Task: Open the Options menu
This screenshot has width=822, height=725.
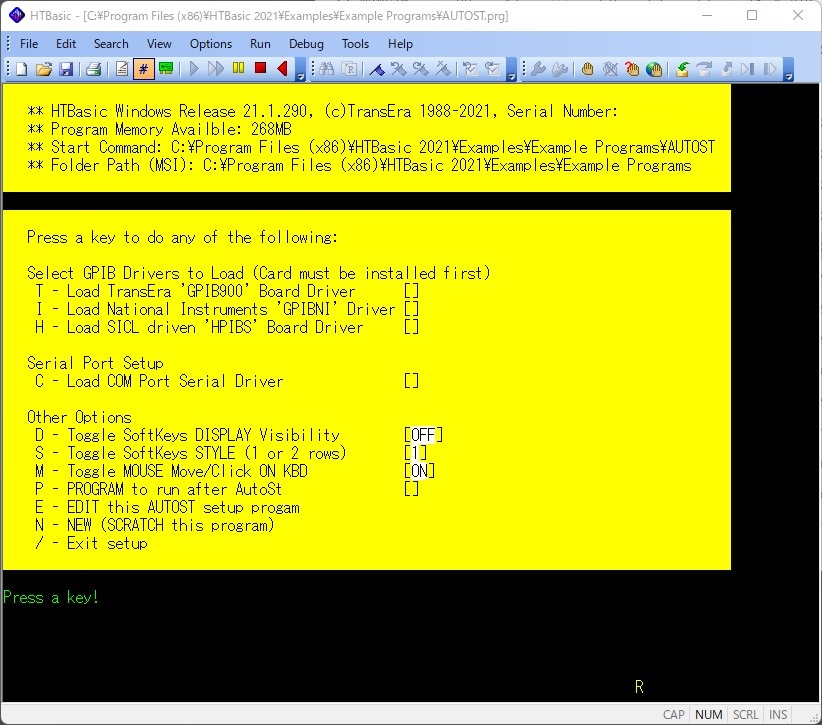Action: [211, 44]
